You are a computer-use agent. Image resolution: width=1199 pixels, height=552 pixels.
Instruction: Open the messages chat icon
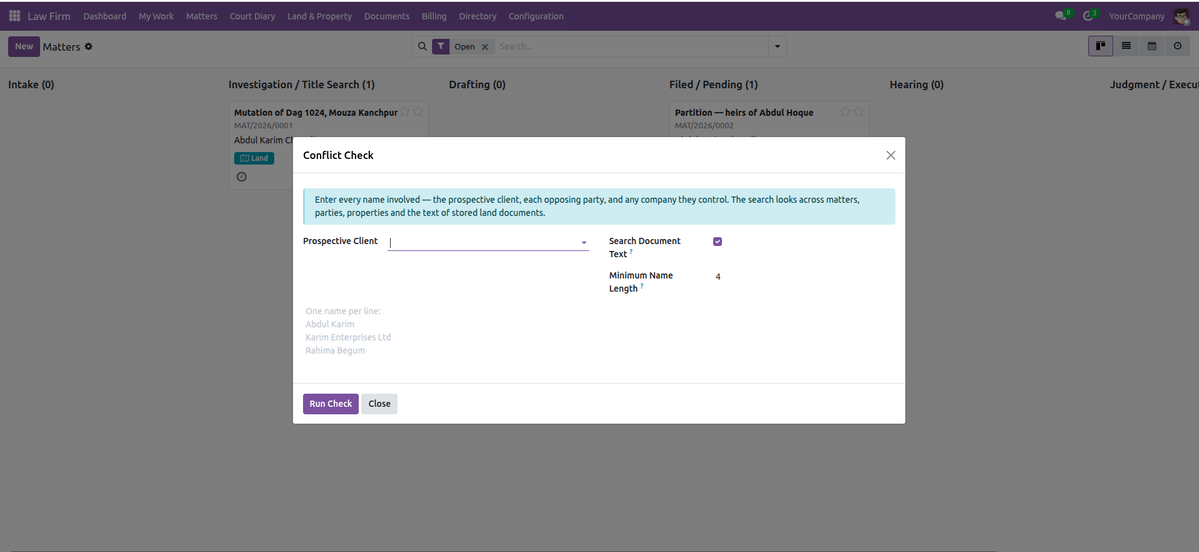tap(1061, 16)
